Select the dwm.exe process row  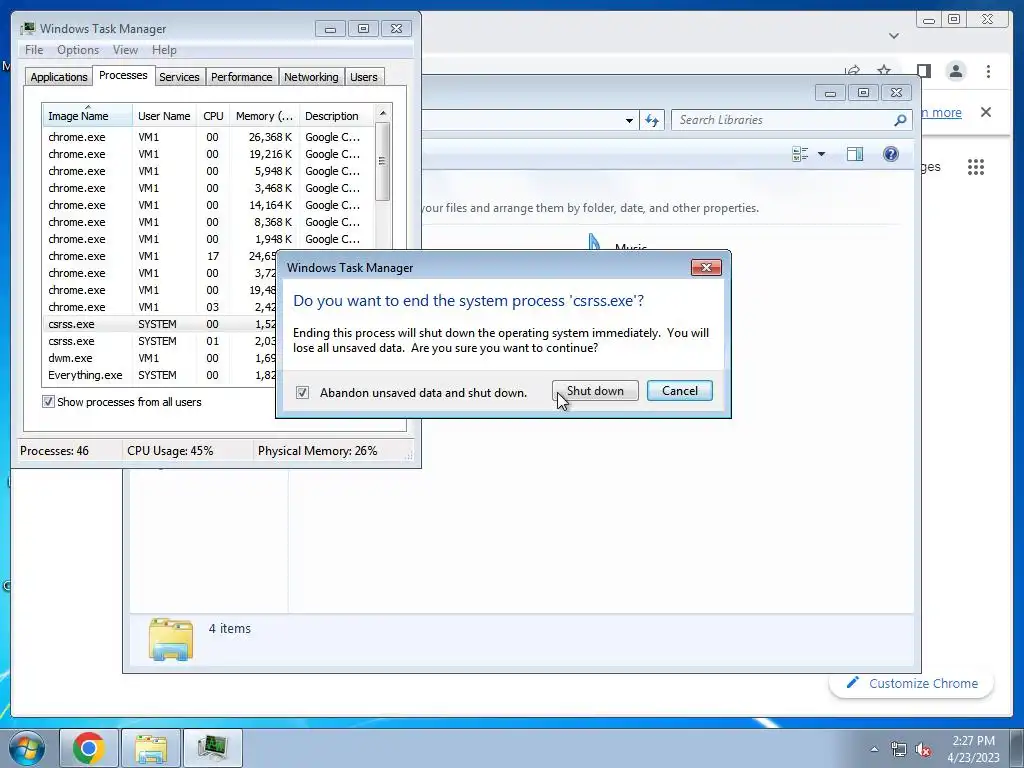160,358
